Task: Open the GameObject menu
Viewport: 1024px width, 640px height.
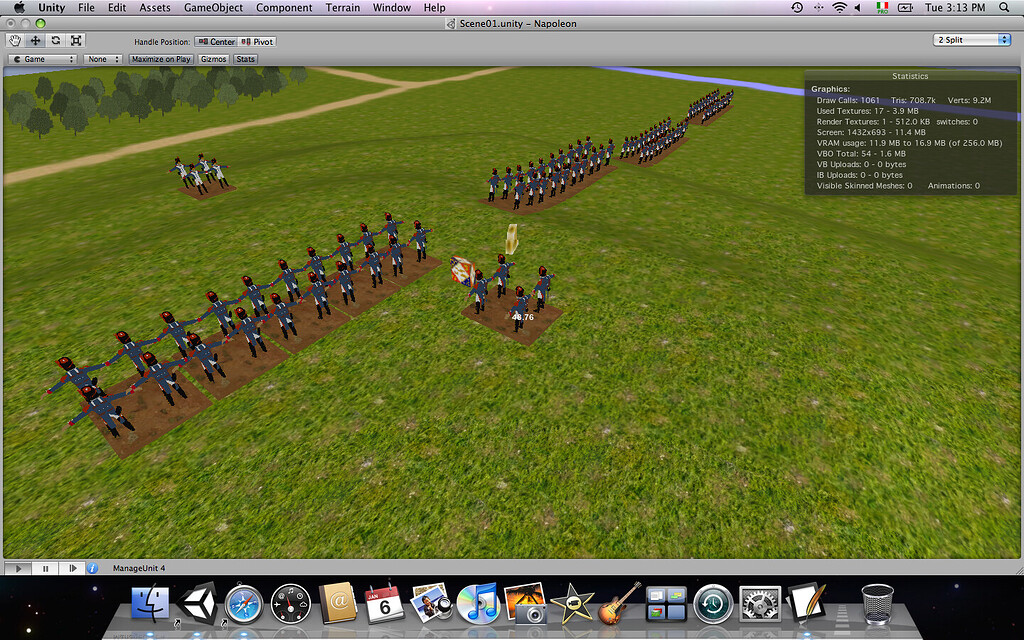Action: pos(212,7)
